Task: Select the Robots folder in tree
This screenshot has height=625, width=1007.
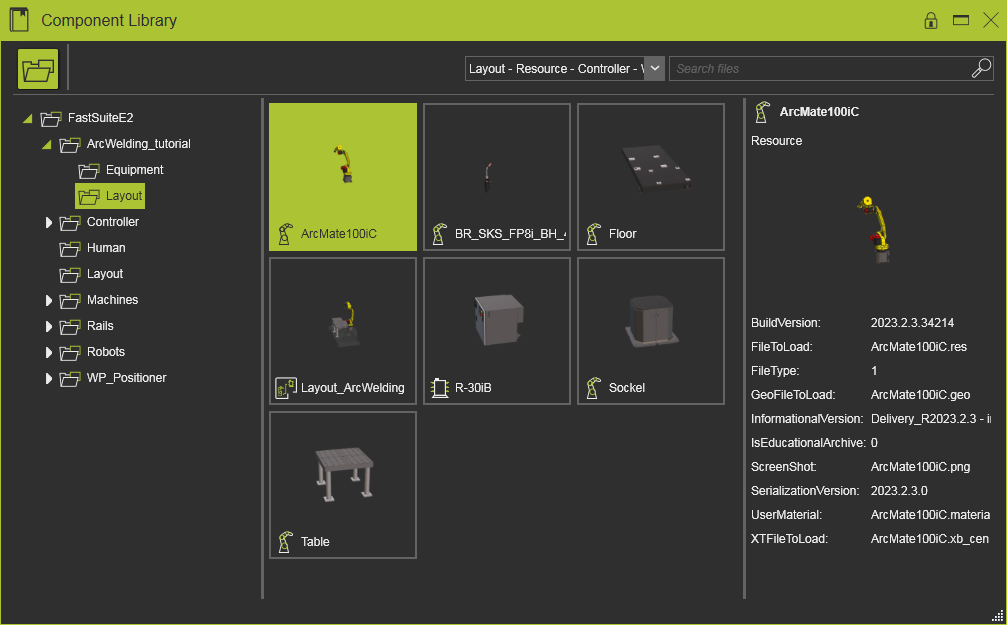Action: [106, 352]
